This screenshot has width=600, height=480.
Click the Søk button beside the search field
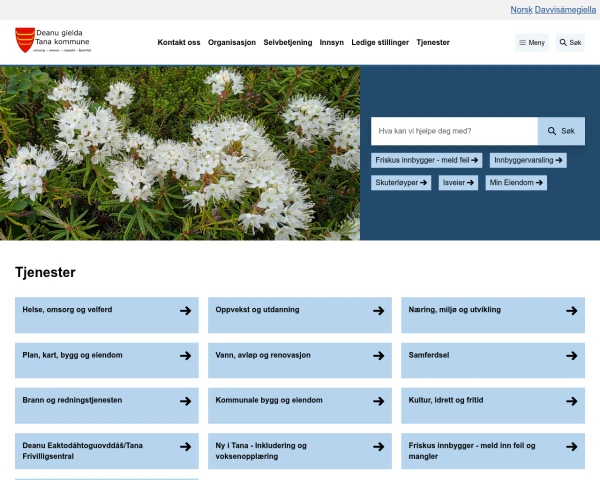[x=561, y=131]
